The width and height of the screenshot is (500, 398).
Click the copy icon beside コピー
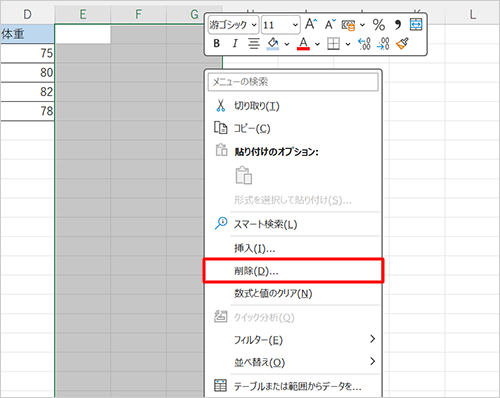point(220,128)
